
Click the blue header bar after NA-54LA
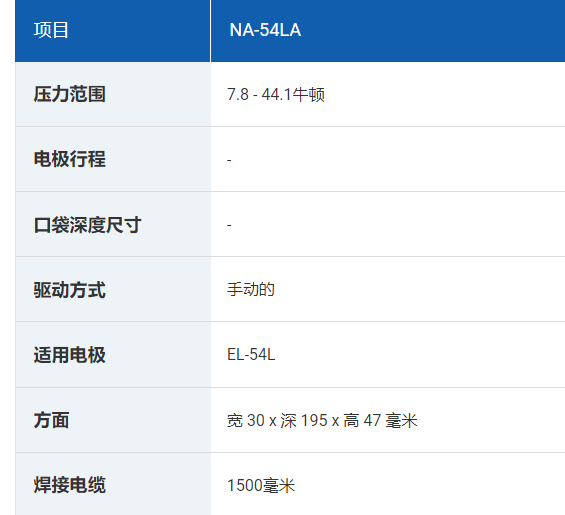tap(432, 31)
